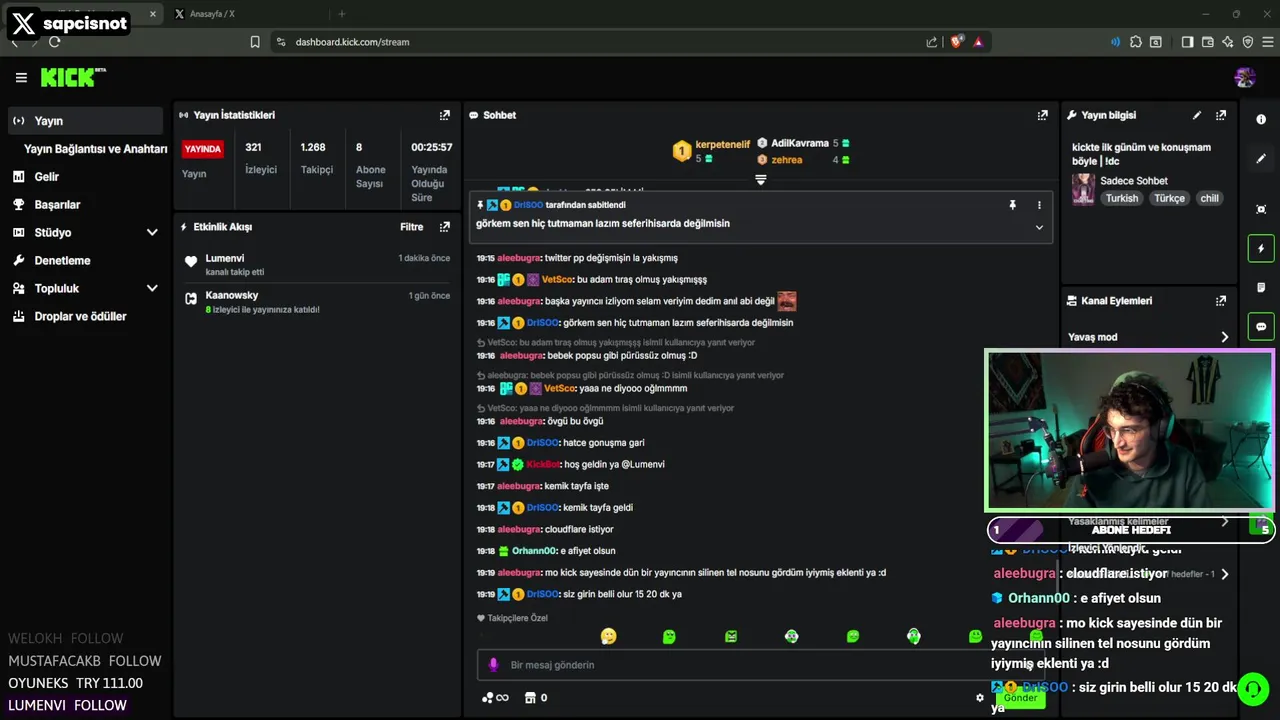1280x720 pixels.
Task: Open the shop icon below chat input
Action: (x=531, y=698)
